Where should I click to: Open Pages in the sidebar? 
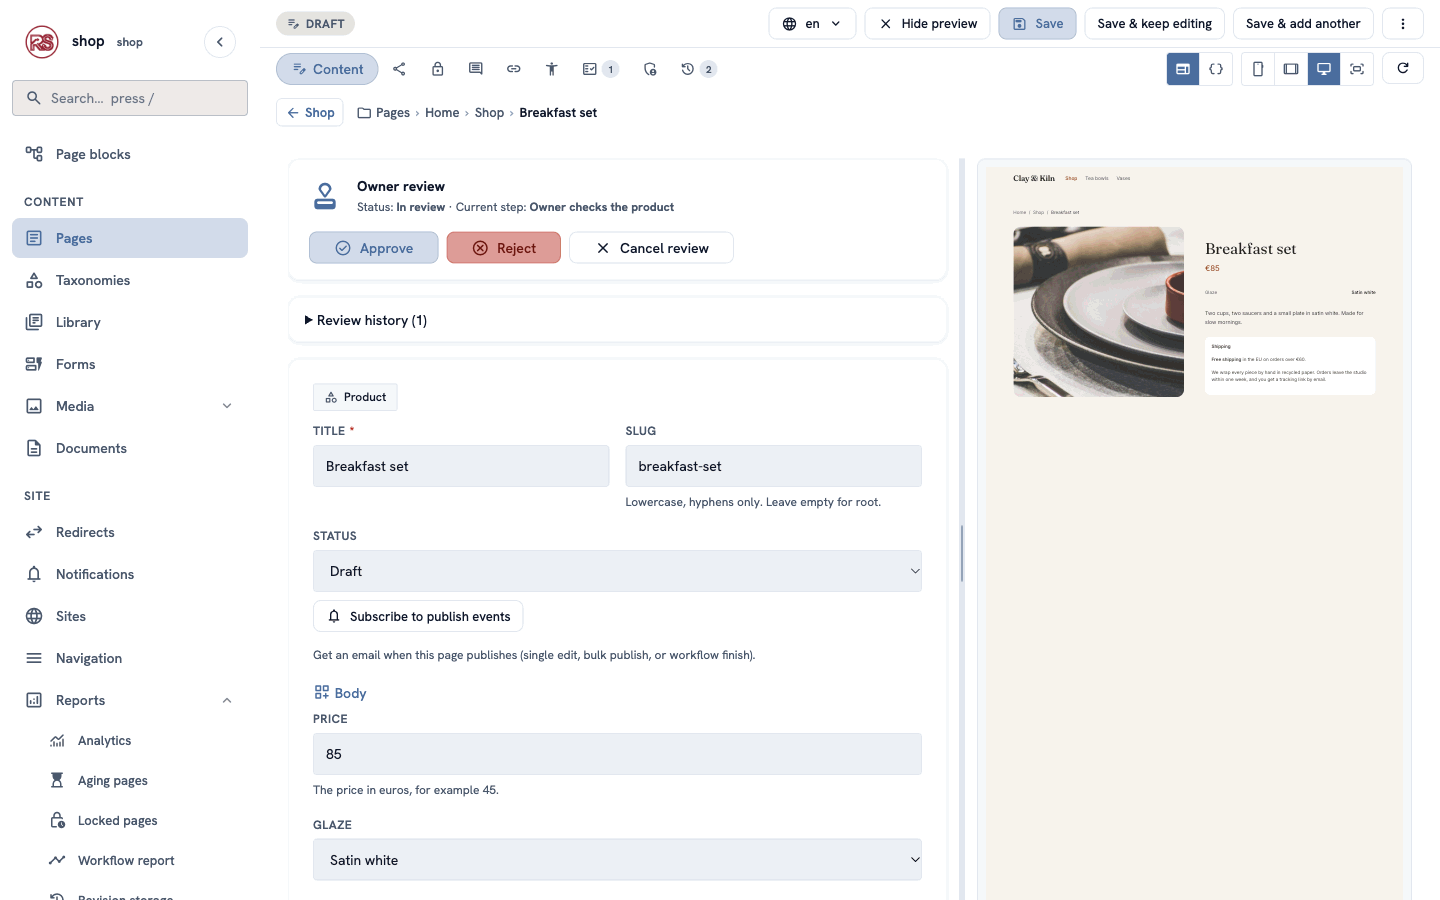pos(130,238)
